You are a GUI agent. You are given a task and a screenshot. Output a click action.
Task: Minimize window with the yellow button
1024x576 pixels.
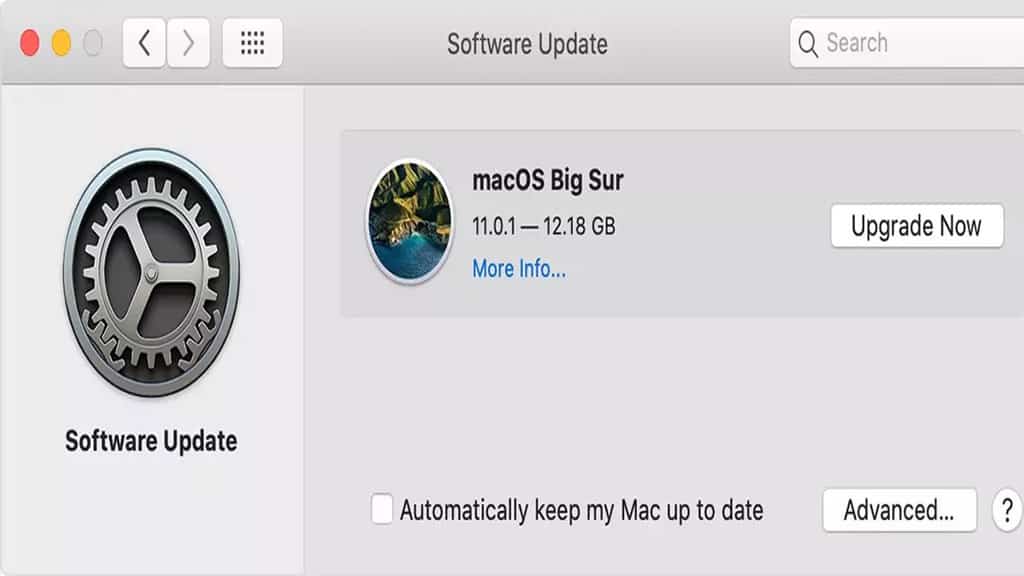[61, 43]
